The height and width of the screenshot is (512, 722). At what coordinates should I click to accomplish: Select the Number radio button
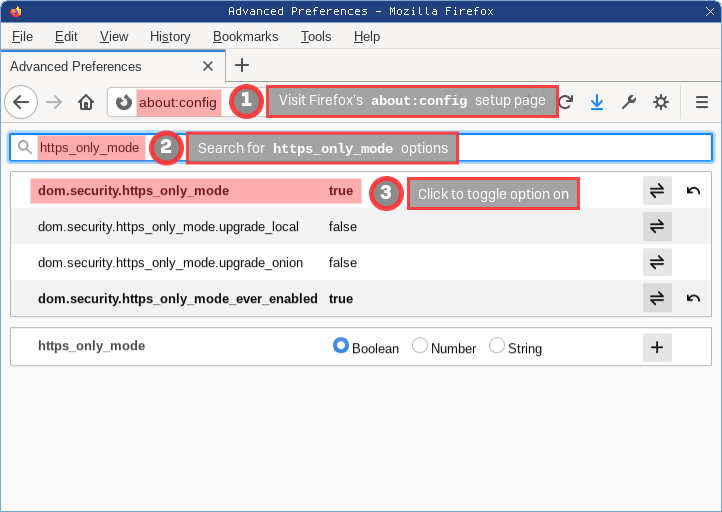pyautogui.click(x=419, y=345)
